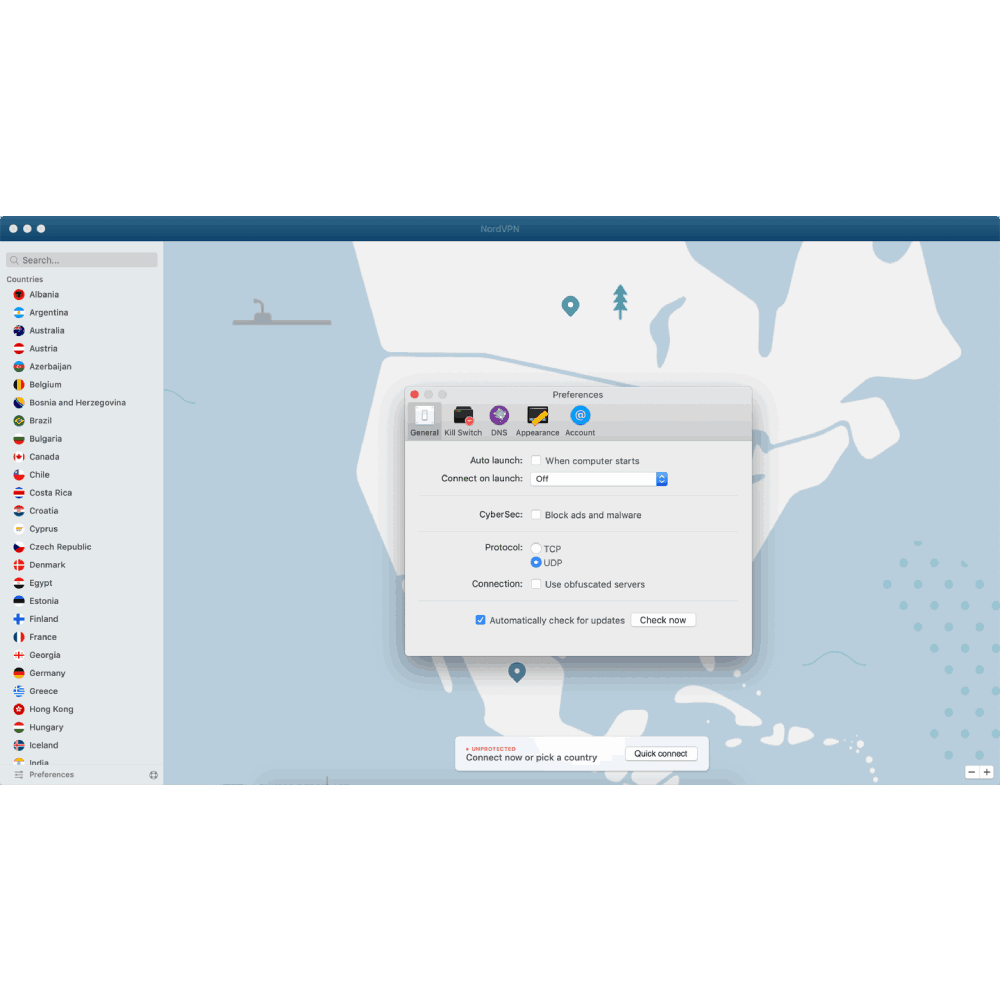The image size is (1000, 1000).
Task: Click the map pin in northern Canada
Action: click(570, 305)
